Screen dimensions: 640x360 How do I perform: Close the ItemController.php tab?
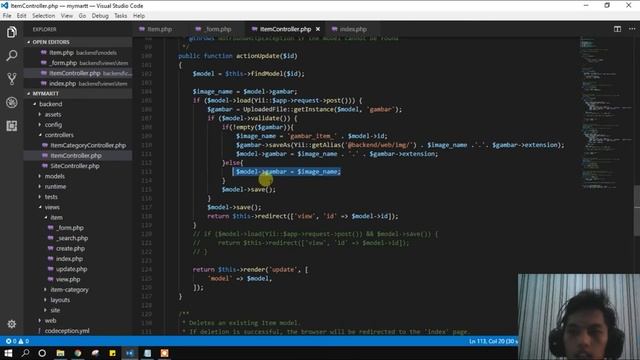(318, 29)
